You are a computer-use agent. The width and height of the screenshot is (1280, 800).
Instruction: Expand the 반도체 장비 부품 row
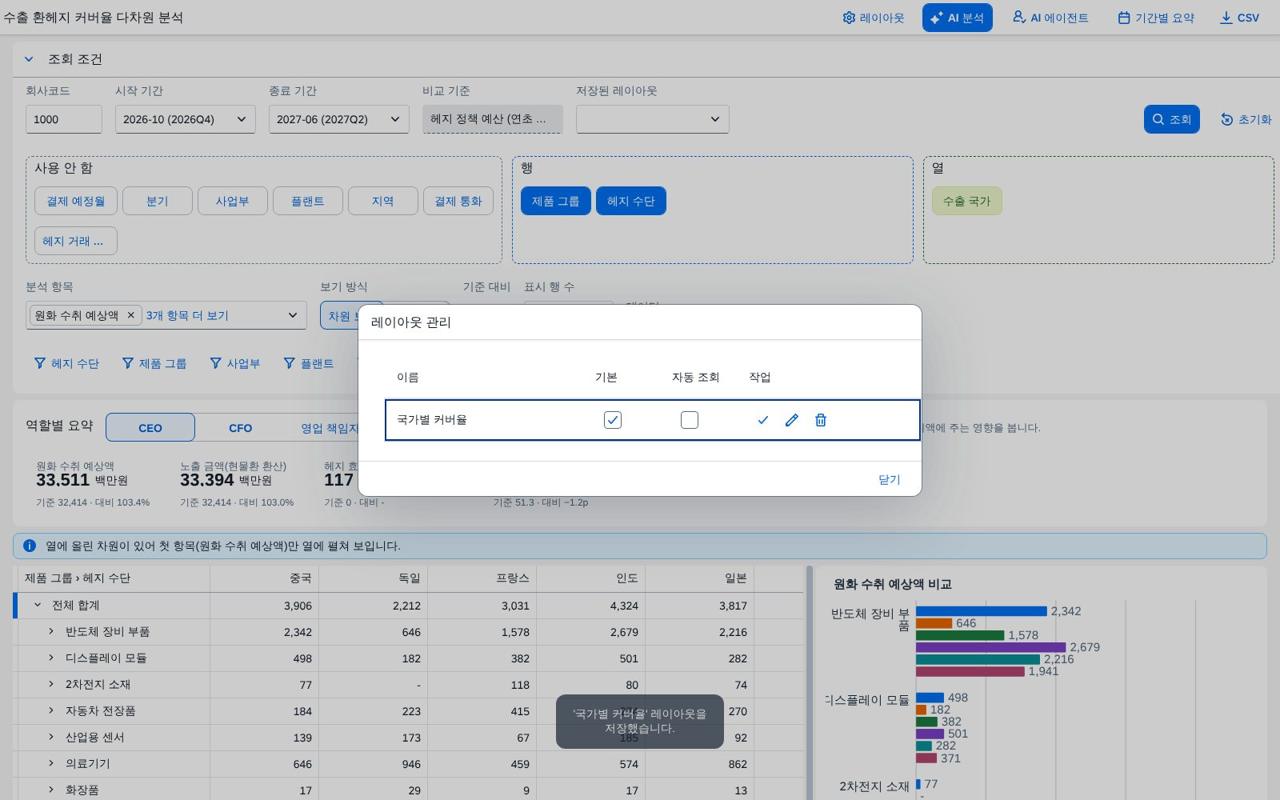point(51,632)
